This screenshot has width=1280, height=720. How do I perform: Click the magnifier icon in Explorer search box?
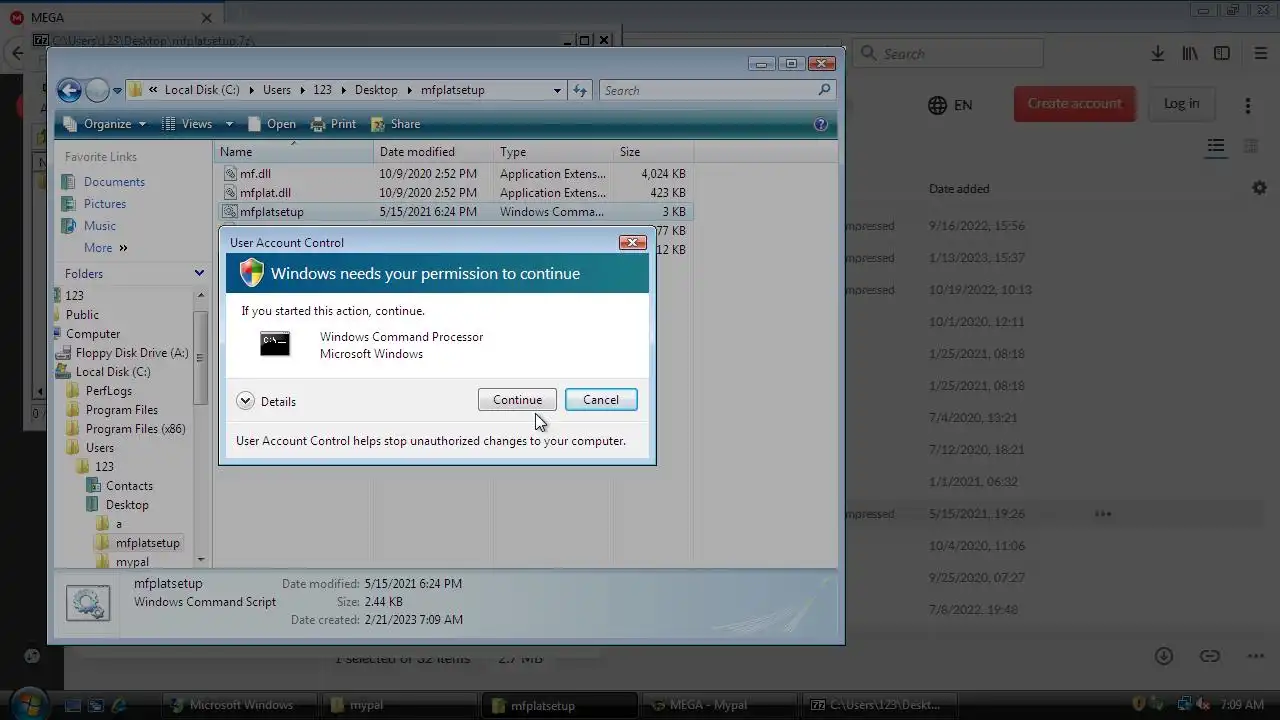(x=824, y=90)
